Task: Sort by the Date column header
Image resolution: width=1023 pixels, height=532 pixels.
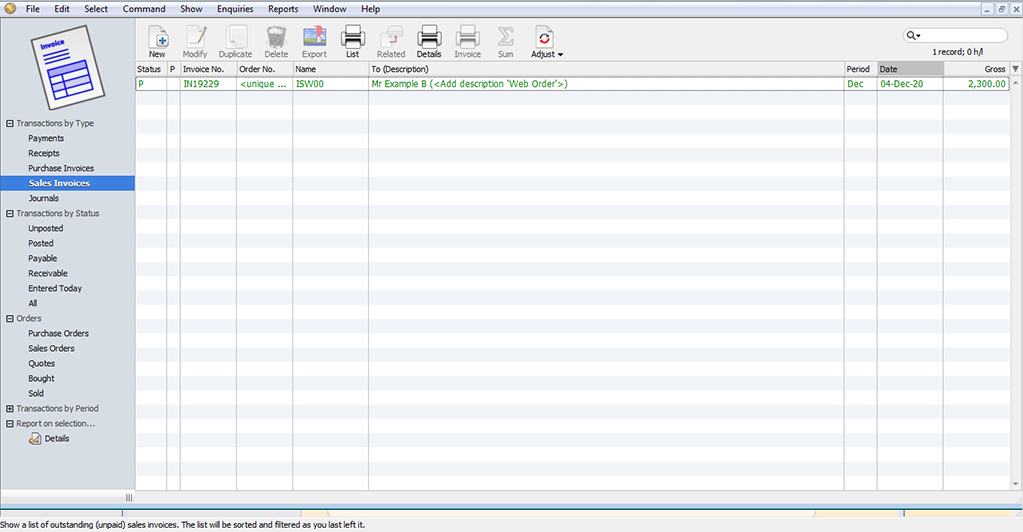Action: click(910, 69)
